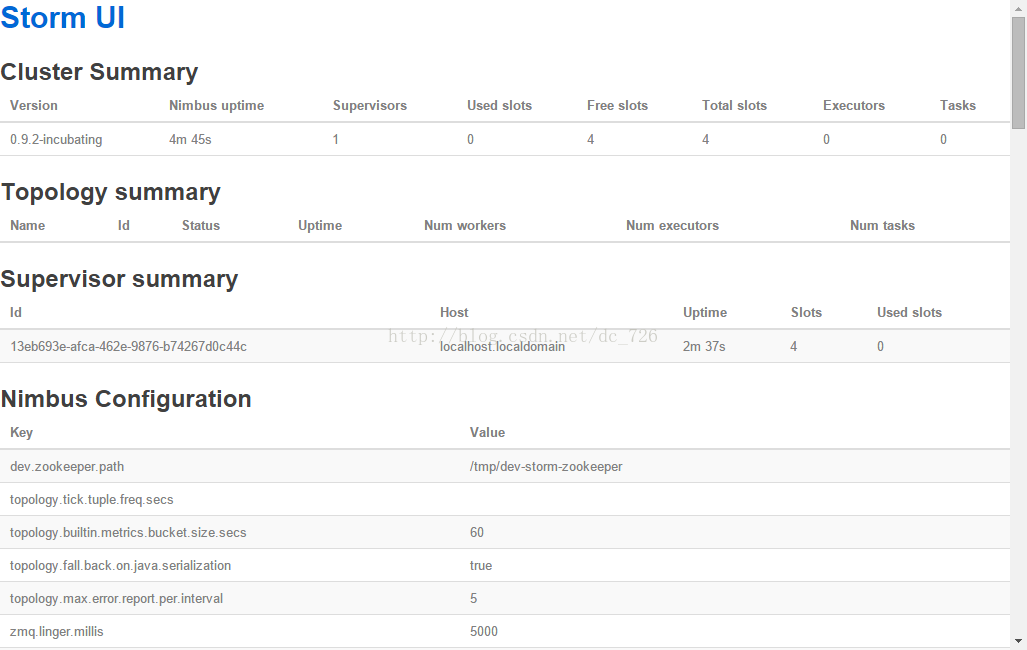
Task: Click the Host column header
Action: 454,313
